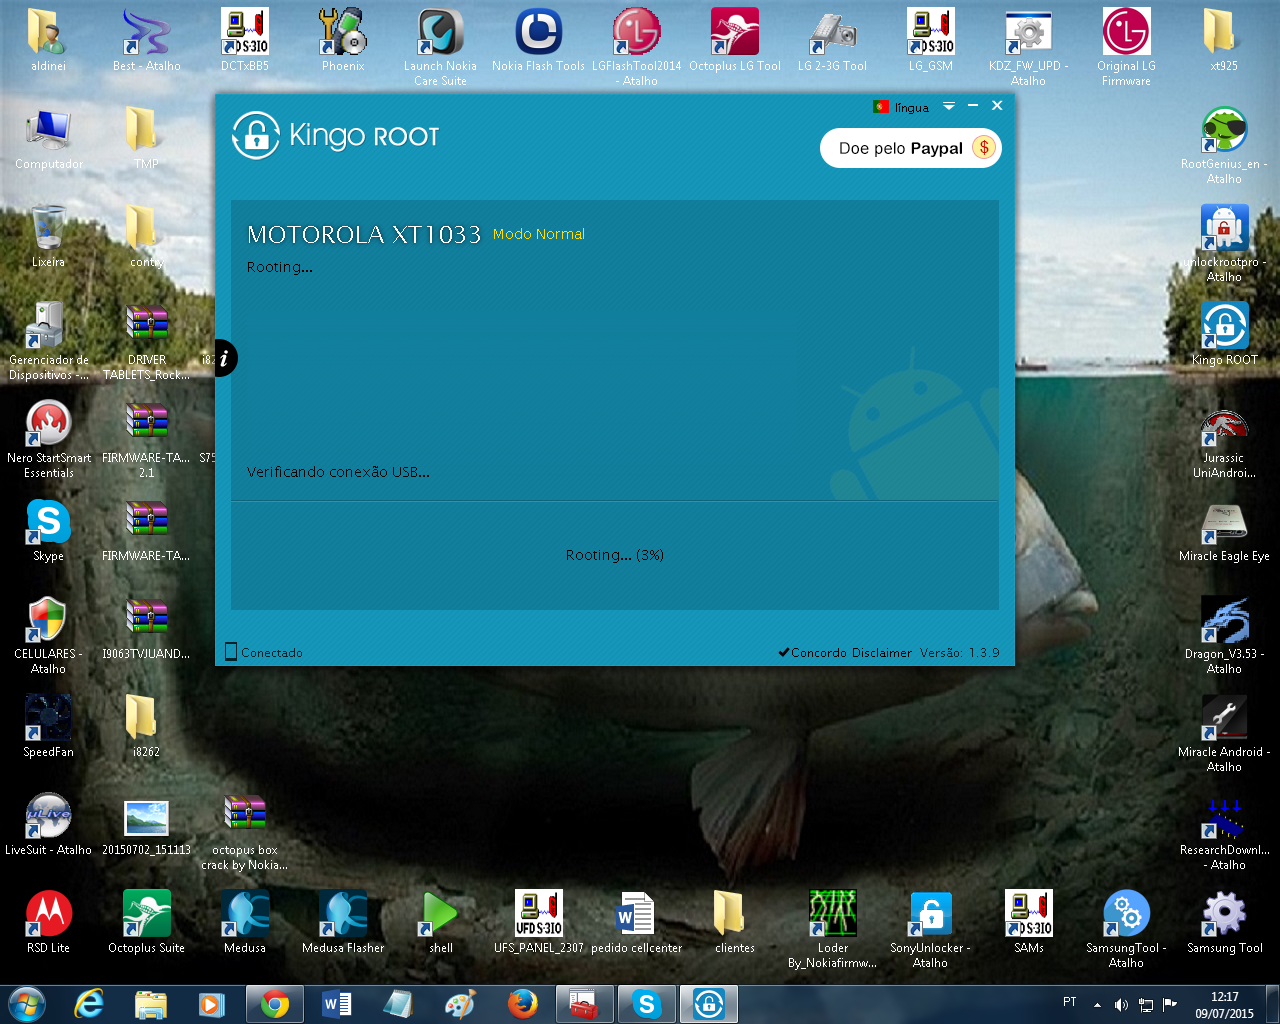Click the Doe pelo Paypal button
1280x1024 pixels.
910,148
